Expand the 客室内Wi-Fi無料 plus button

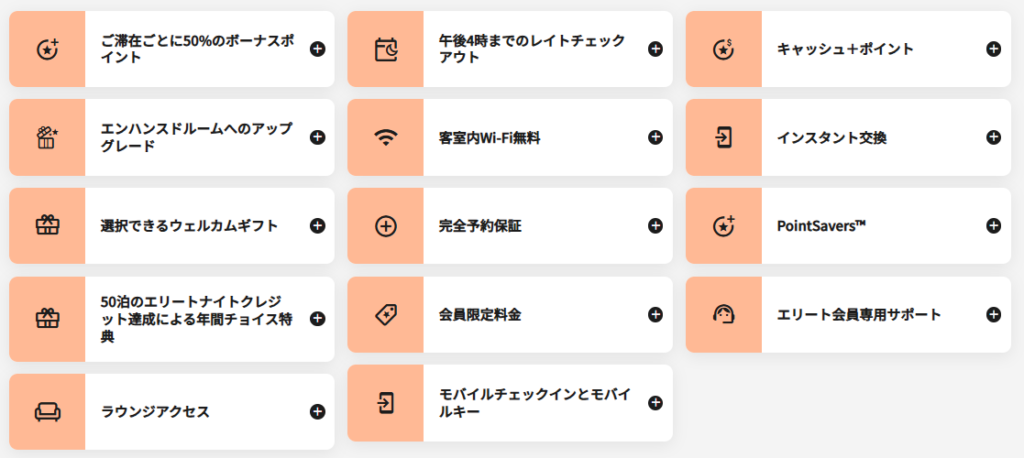click(x=655, y=137)
